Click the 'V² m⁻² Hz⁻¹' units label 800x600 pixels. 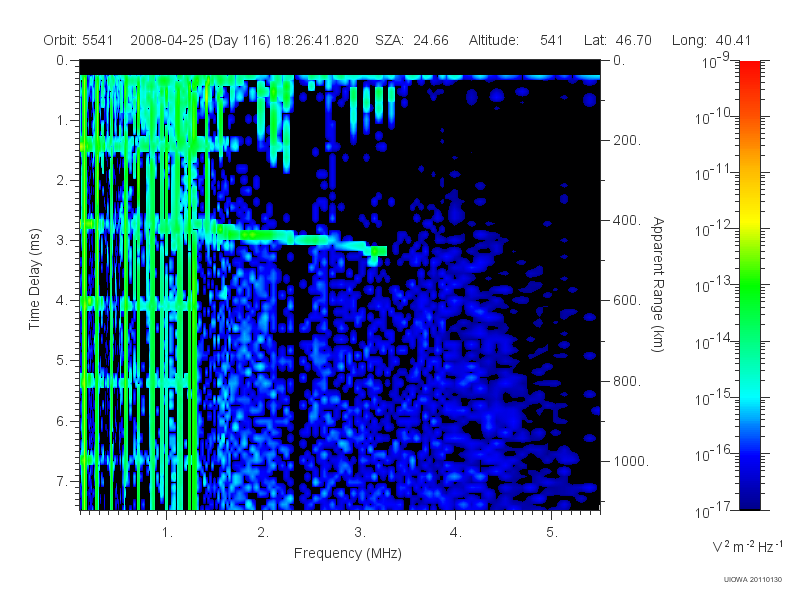[x=747, y=546]
